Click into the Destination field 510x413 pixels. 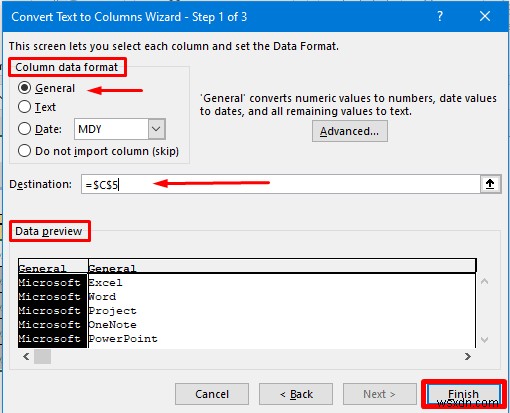click(x=280, y=184)
